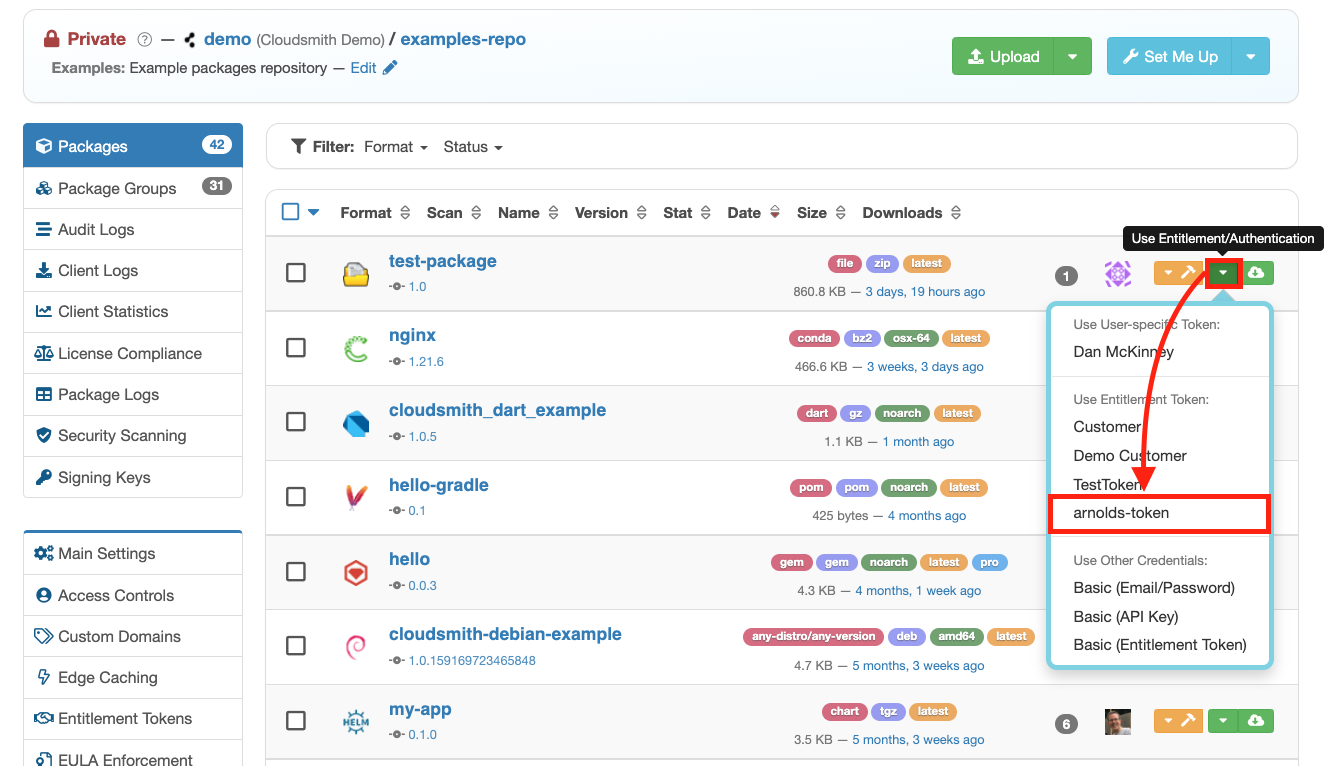Open the Entitlement Tokens sidebar page
The image size is (1344, 766).
pyautogui.click(x=133, y=719)
